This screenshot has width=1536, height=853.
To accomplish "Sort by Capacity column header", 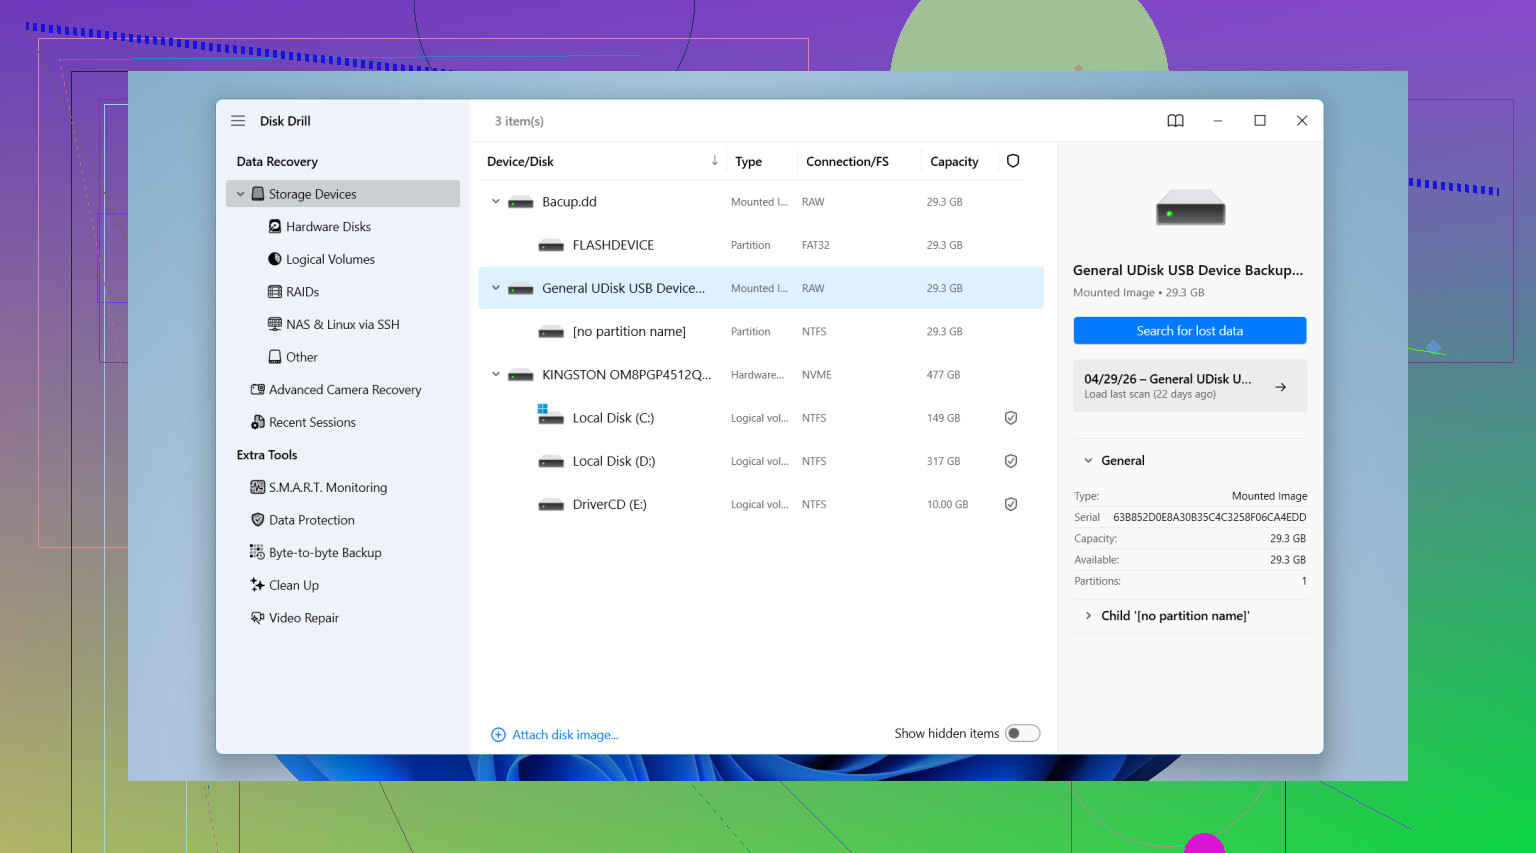I will point(954,161).
